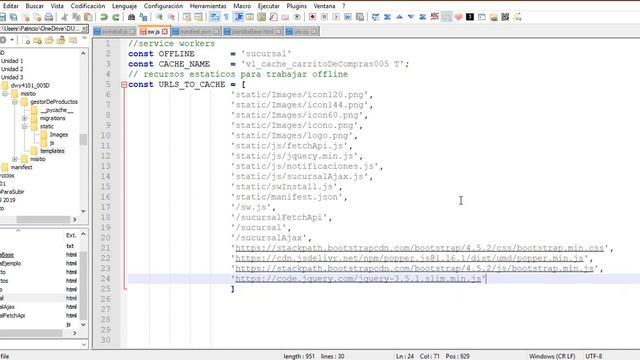Click the pink heart toolbar icon

pyautogui.click(x=458, y=17)
